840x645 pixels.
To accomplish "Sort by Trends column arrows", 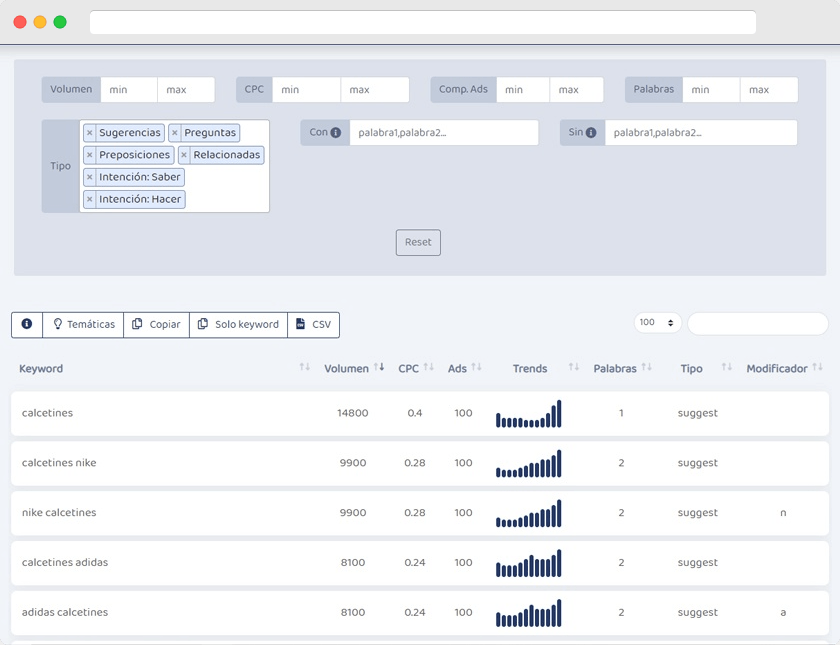I will pyautogui.click(x=574, y=367).
